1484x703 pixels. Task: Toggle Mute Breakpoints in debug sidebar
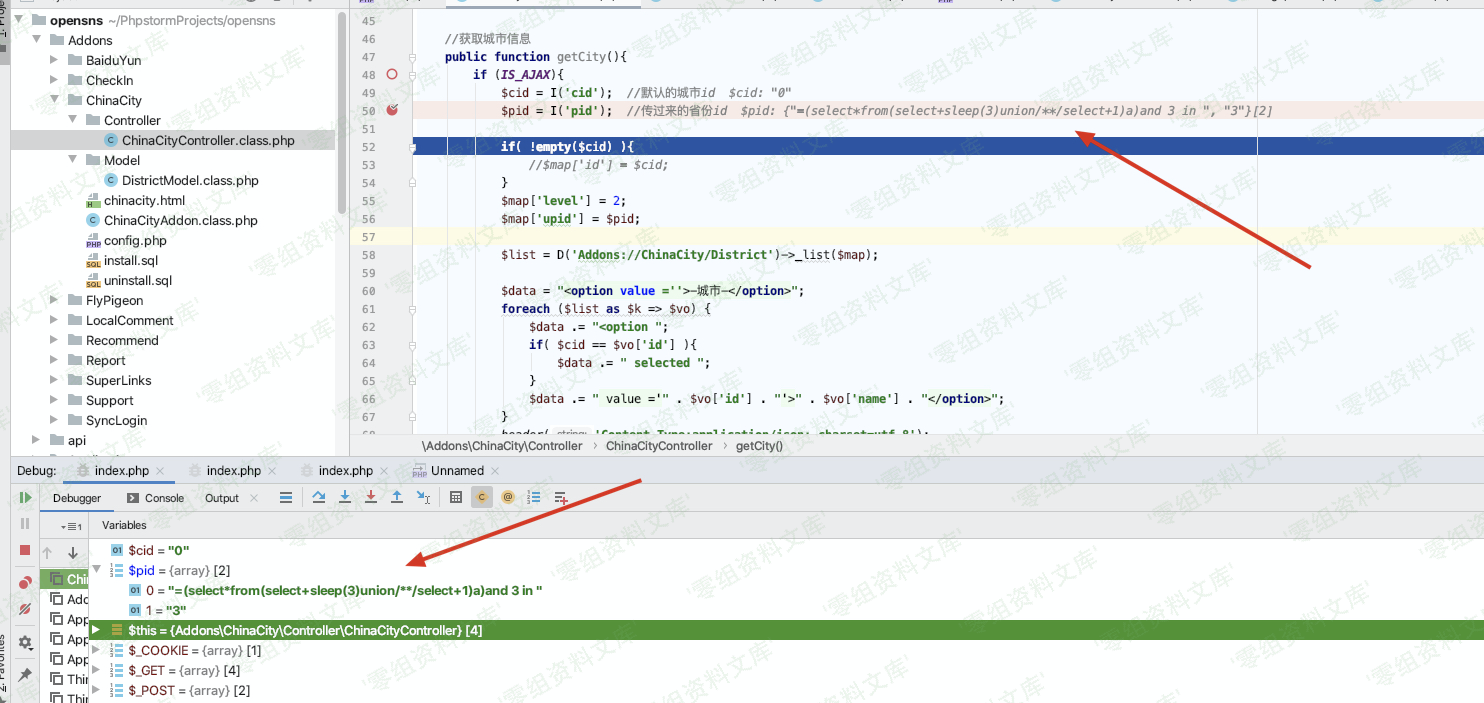[25, 609]
